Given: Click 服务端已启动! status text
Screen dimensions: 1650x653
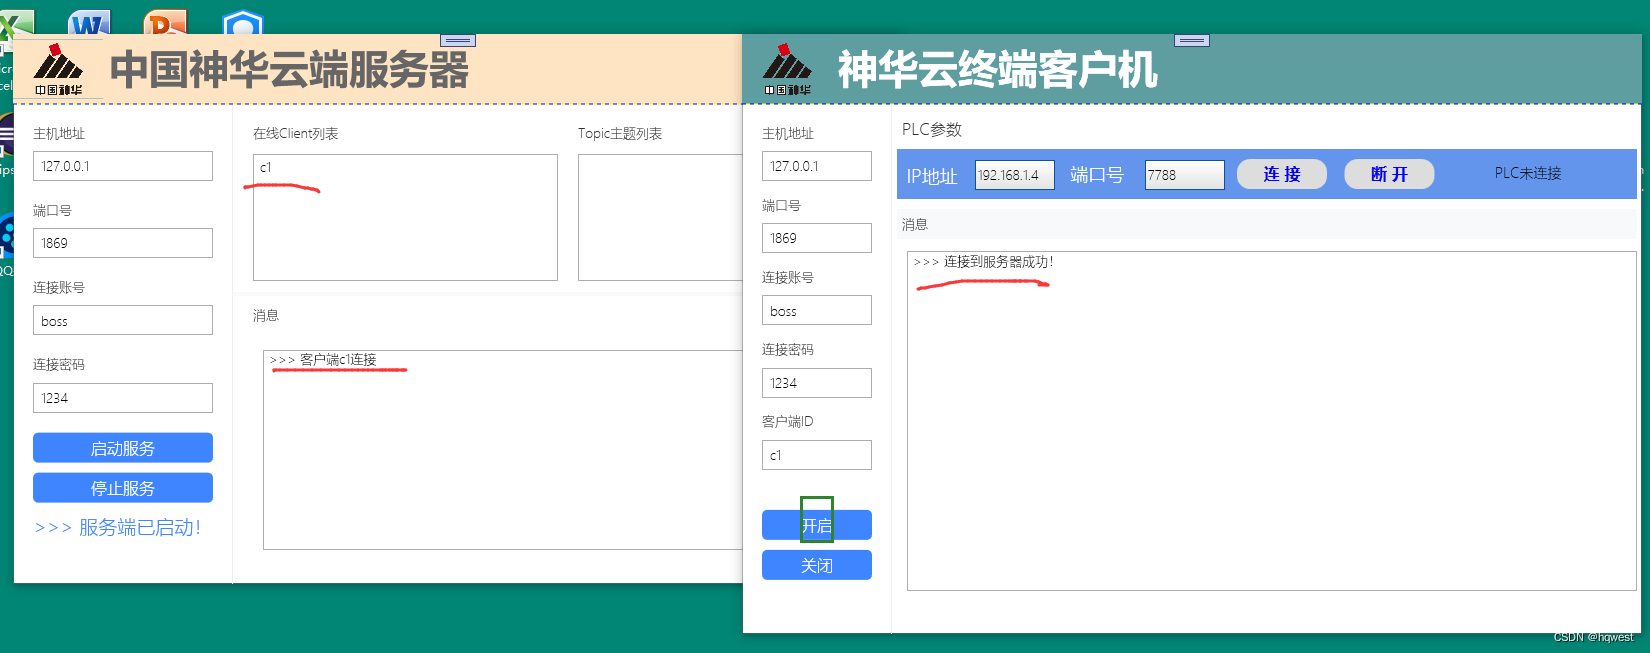Looking at the screenshot, I should pos(118,527).
